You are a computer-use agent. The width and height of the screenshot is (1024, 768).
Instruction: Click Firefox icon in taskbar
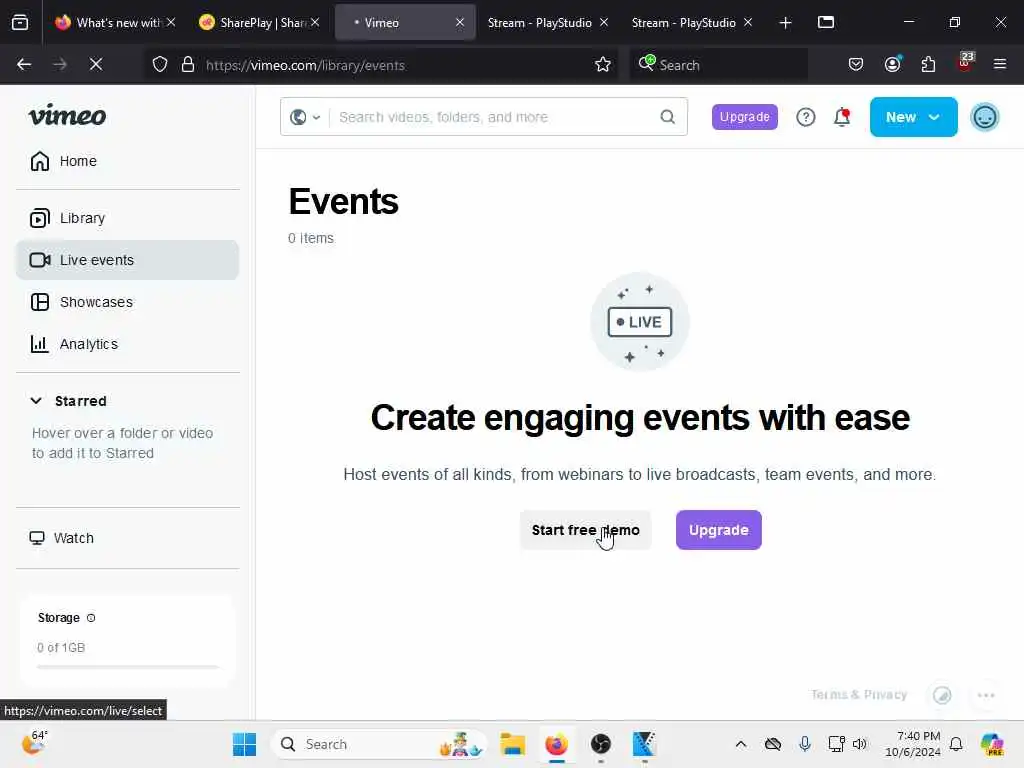tap(556, 744)
